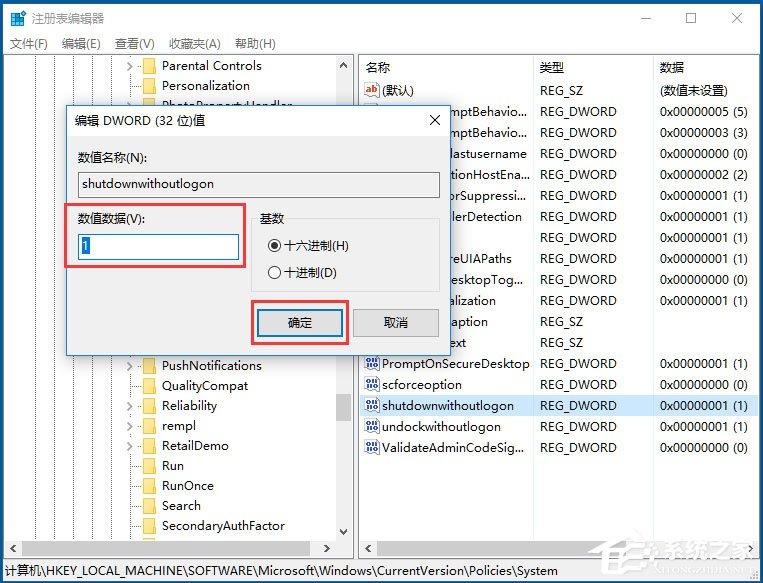Click the PromptOnSecureDesktop DWORD icon

coord(372,363)
